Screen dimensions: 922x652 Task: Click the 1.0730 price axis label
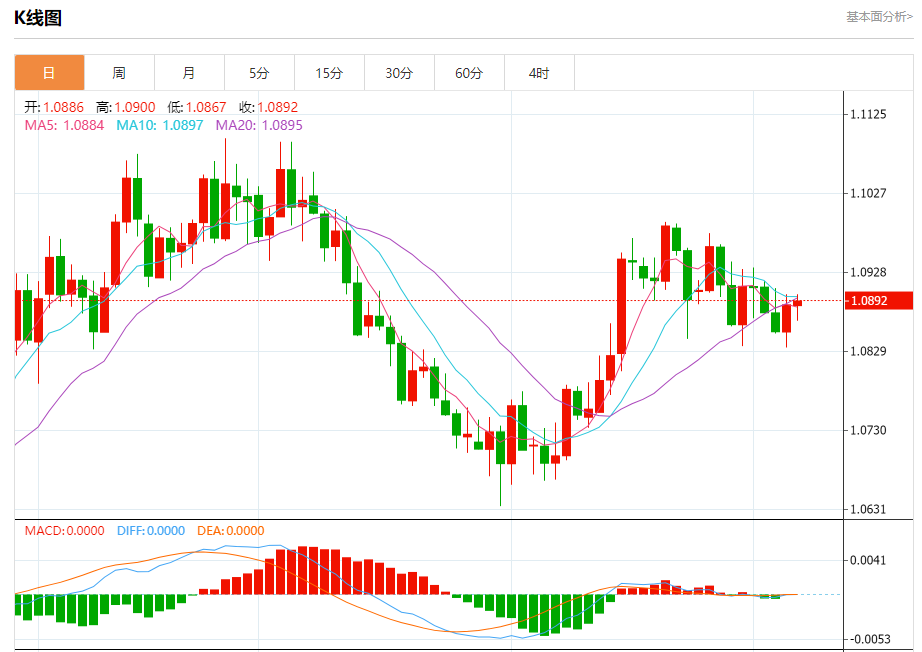point(868,430)
